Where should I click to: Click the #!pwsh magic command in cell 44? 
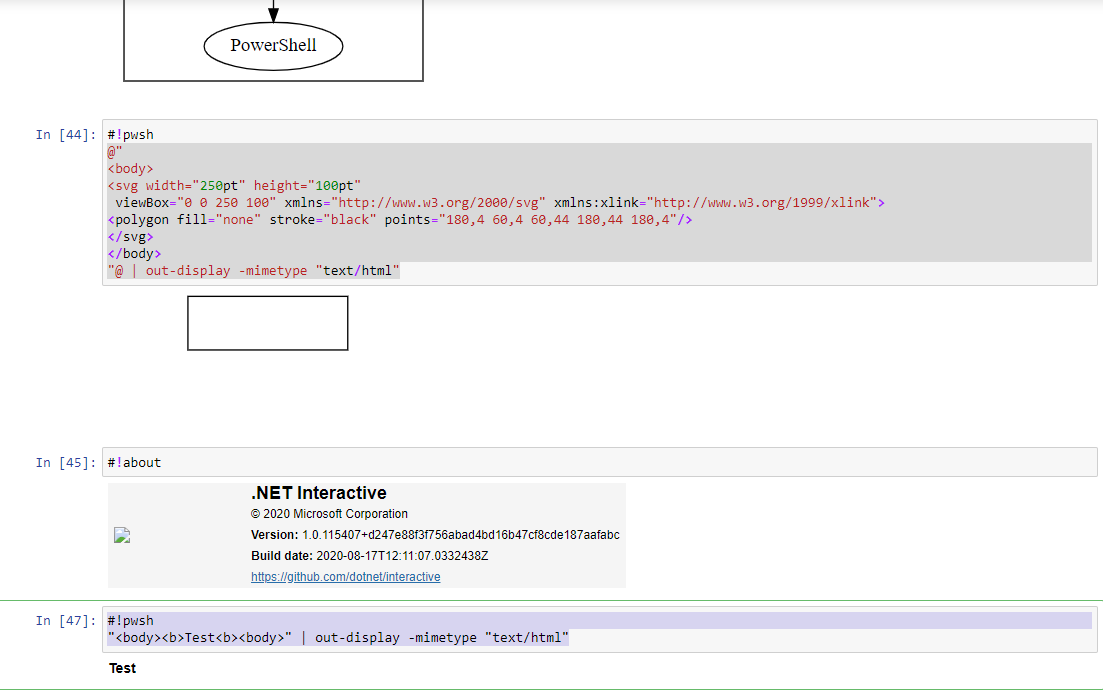coord(131,134)
